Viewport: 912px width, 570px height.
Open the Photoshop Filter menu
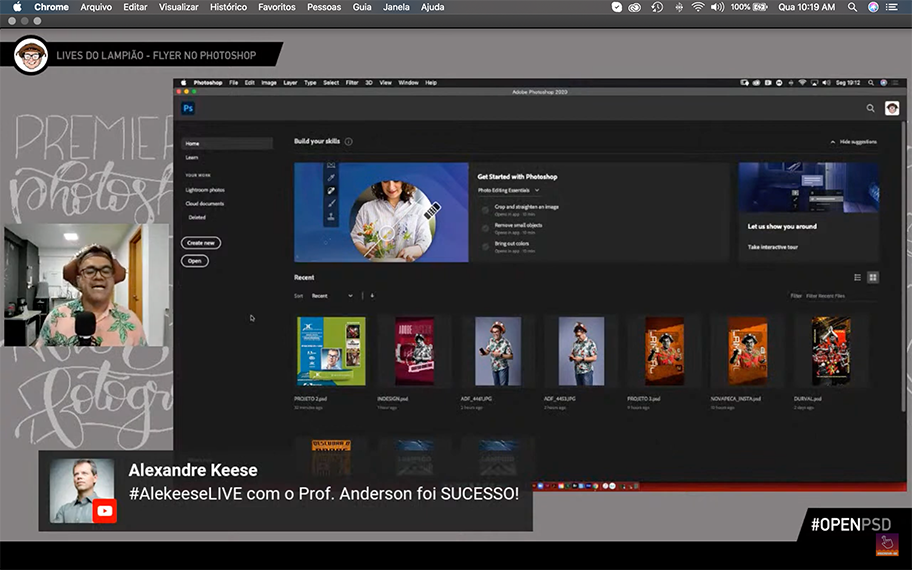click(x=352, y=83)
